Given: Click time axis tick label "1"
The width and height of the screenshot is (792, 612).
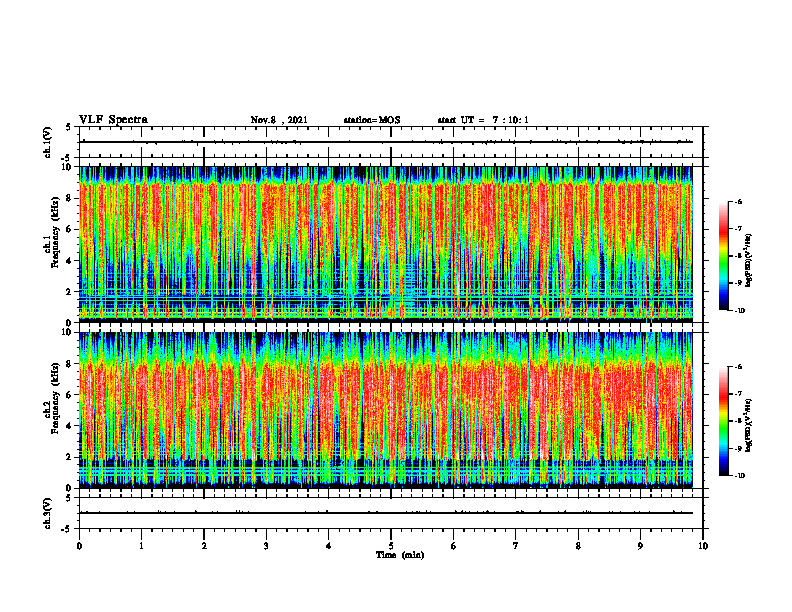Looking at the screenshot, I should [141, 546].
